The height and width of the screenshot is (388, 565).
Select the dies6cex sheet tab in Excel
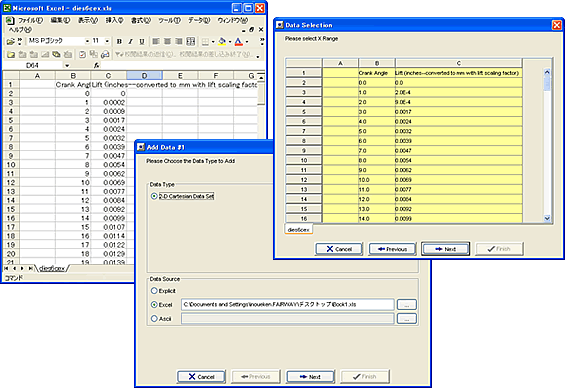52,268
